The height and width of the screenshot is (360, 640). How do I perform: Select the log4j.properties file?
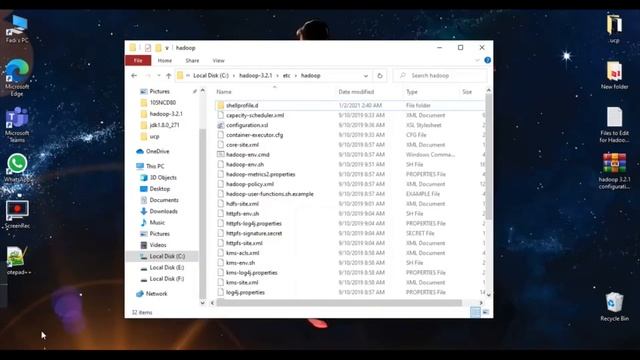tap(245, 292)
